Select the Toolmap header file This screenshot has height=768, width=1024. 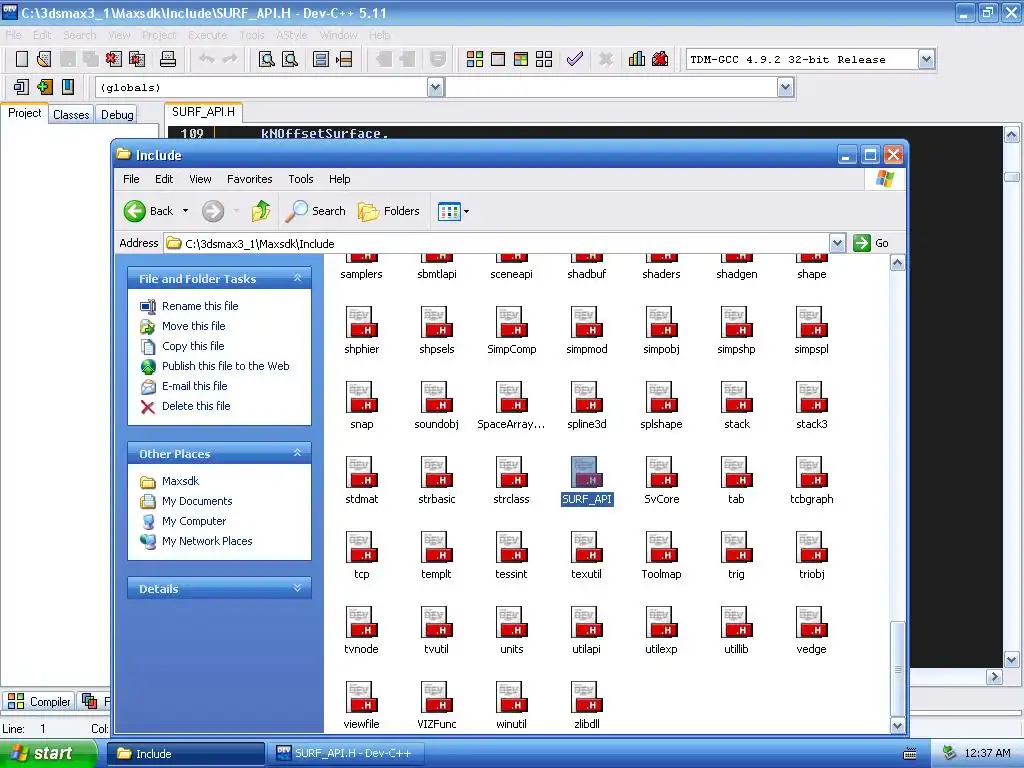pos(661,556)
